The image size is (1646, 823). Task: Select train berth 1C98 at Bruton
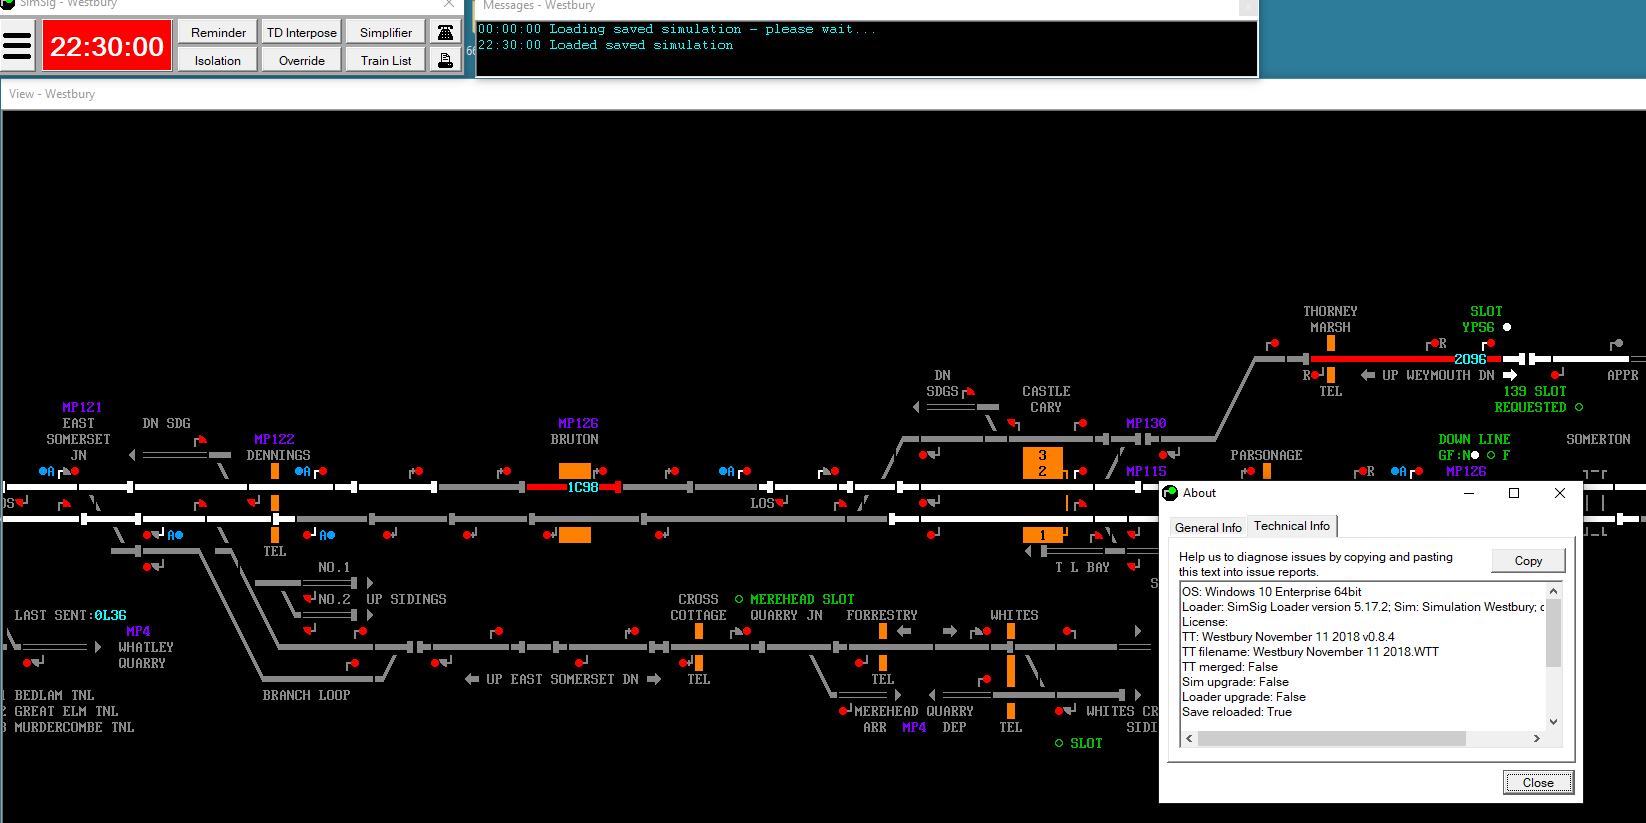pyautogui.click(x=583, y=487)
